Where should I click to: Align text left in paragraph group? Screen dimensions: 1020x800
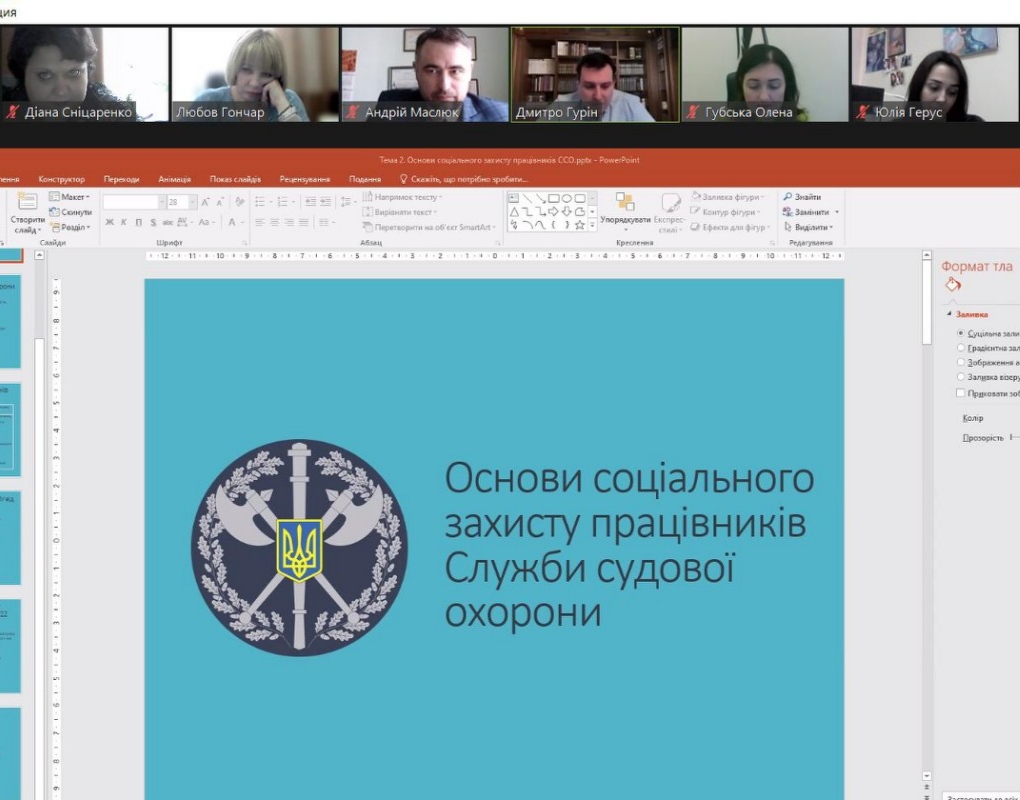pyautogui.click(x=260, y=222)
